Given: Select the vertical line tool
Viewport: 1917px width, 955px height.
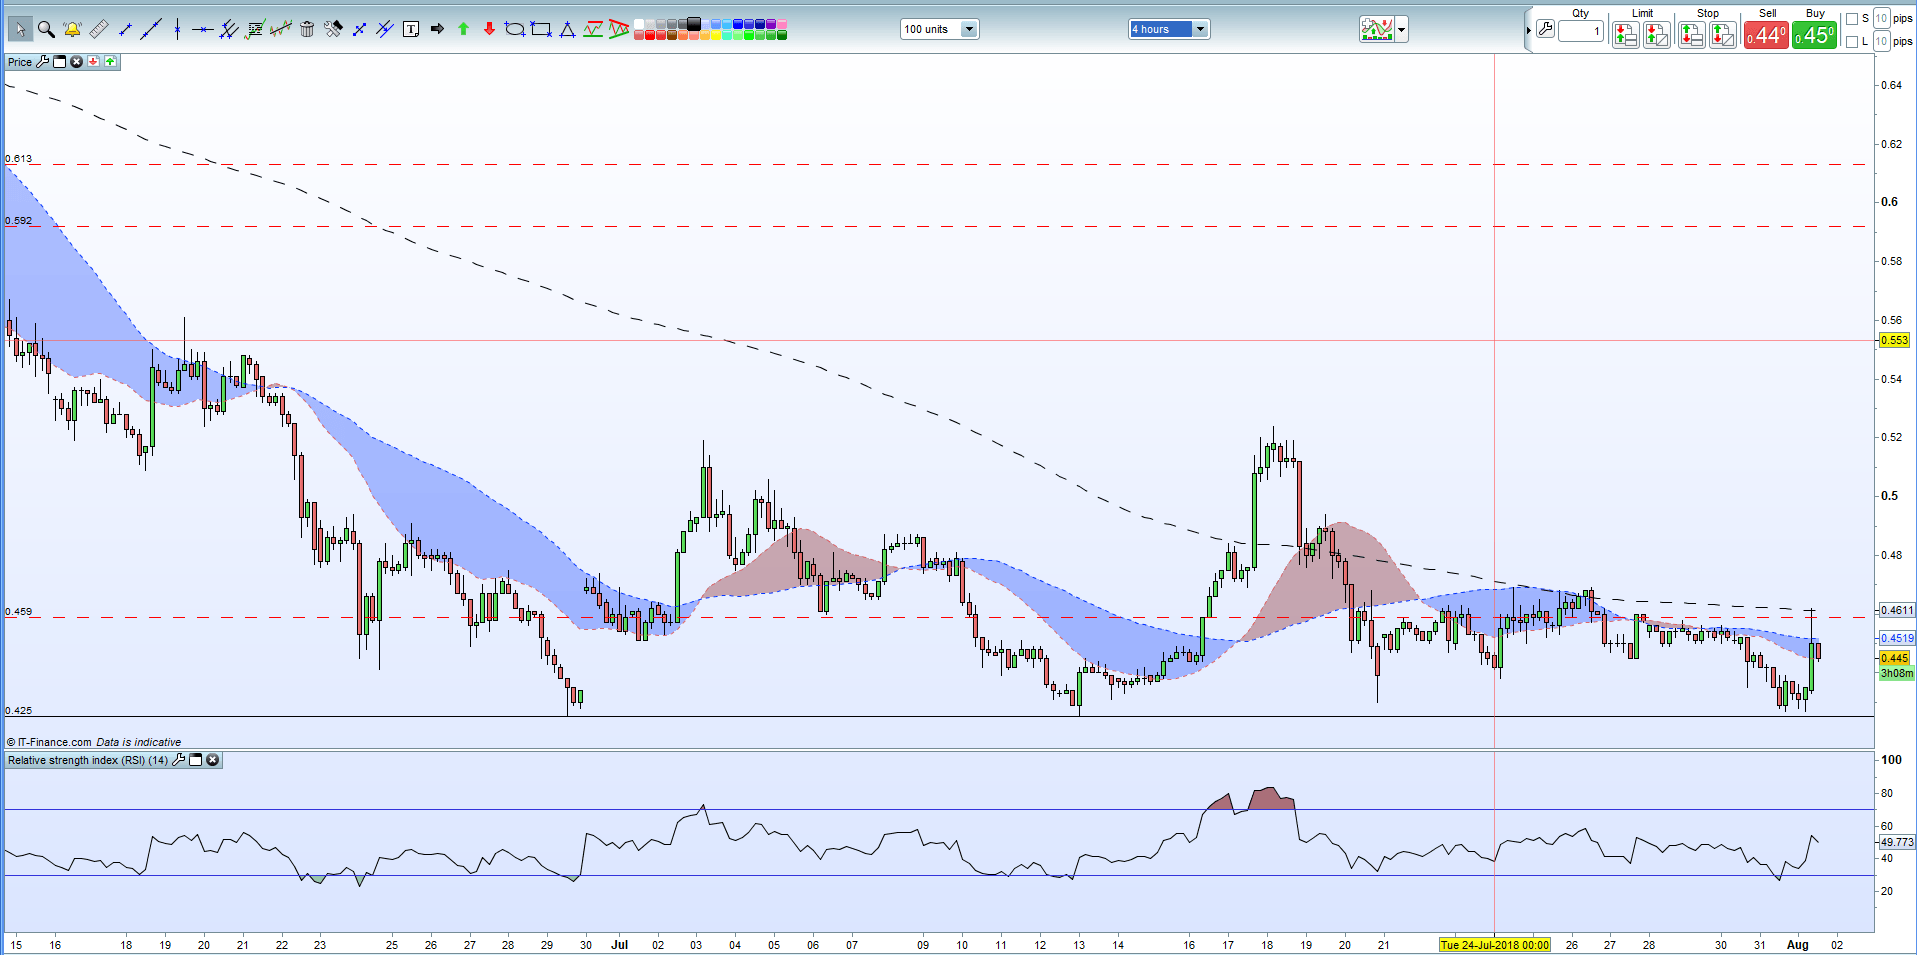Looking at the screenshot, I should pyautogui.click(x=177, y=29).
